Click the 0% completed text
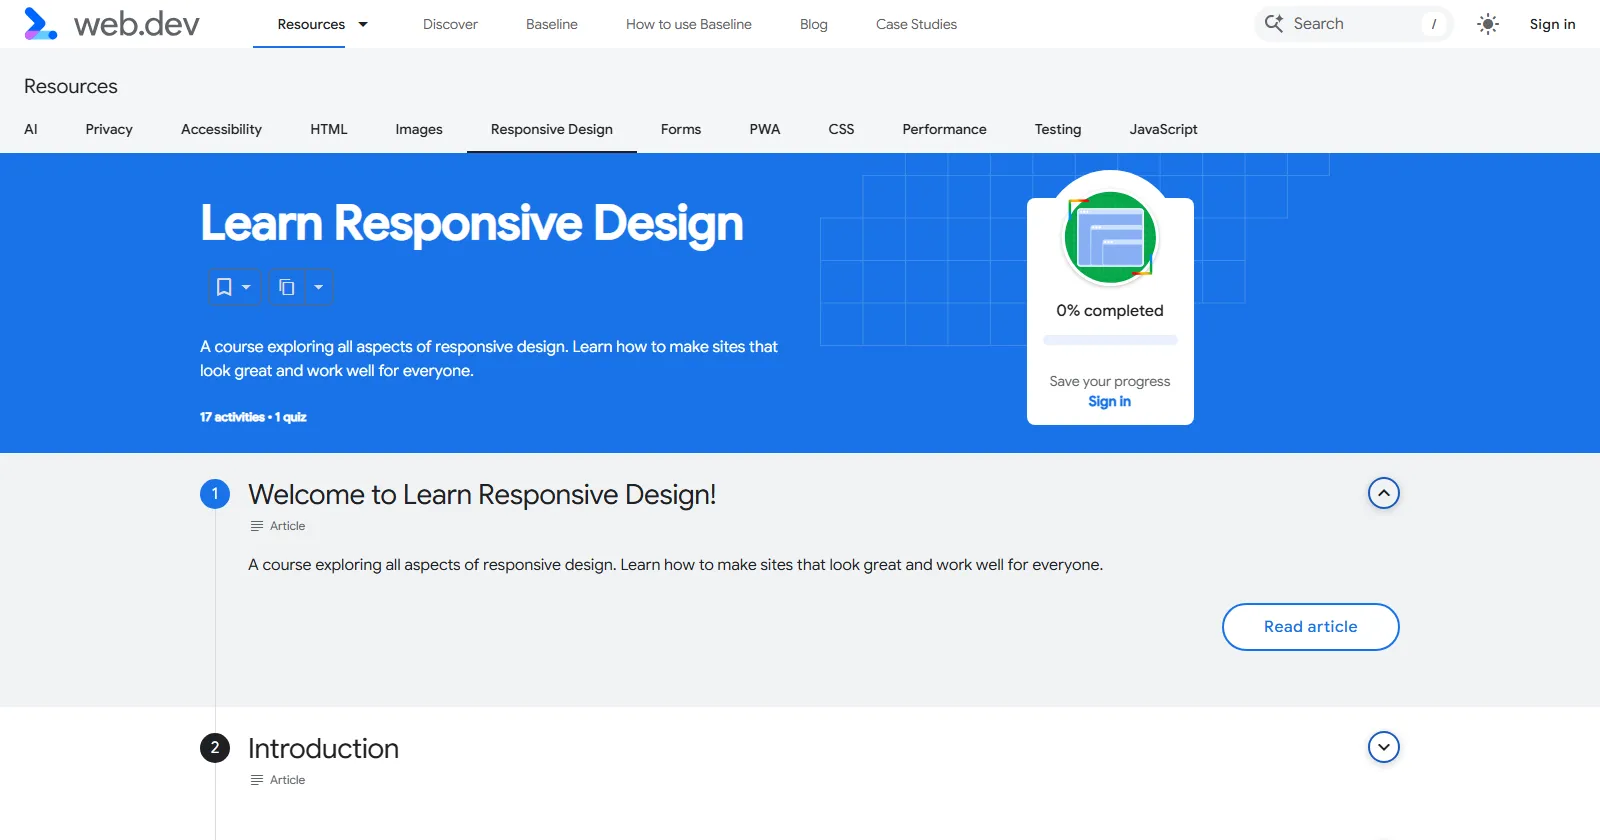Image resolution: width=1600 pixels, height=840 pixels. [1110, 311]
